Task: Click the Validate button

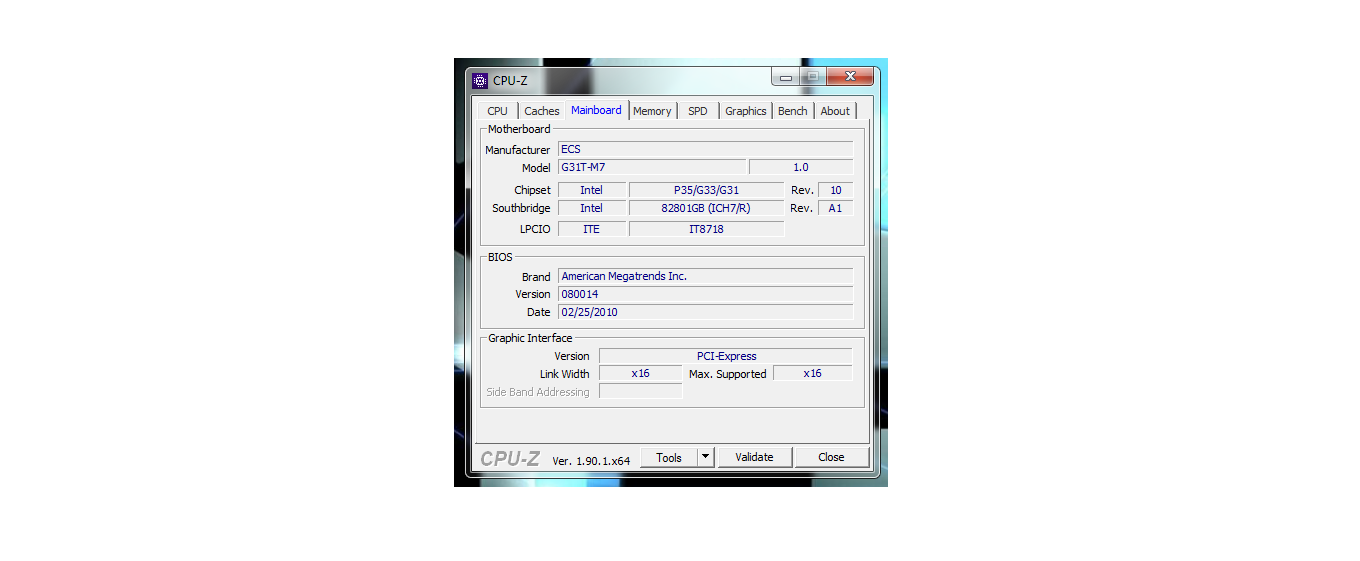Action: (755, 457)
